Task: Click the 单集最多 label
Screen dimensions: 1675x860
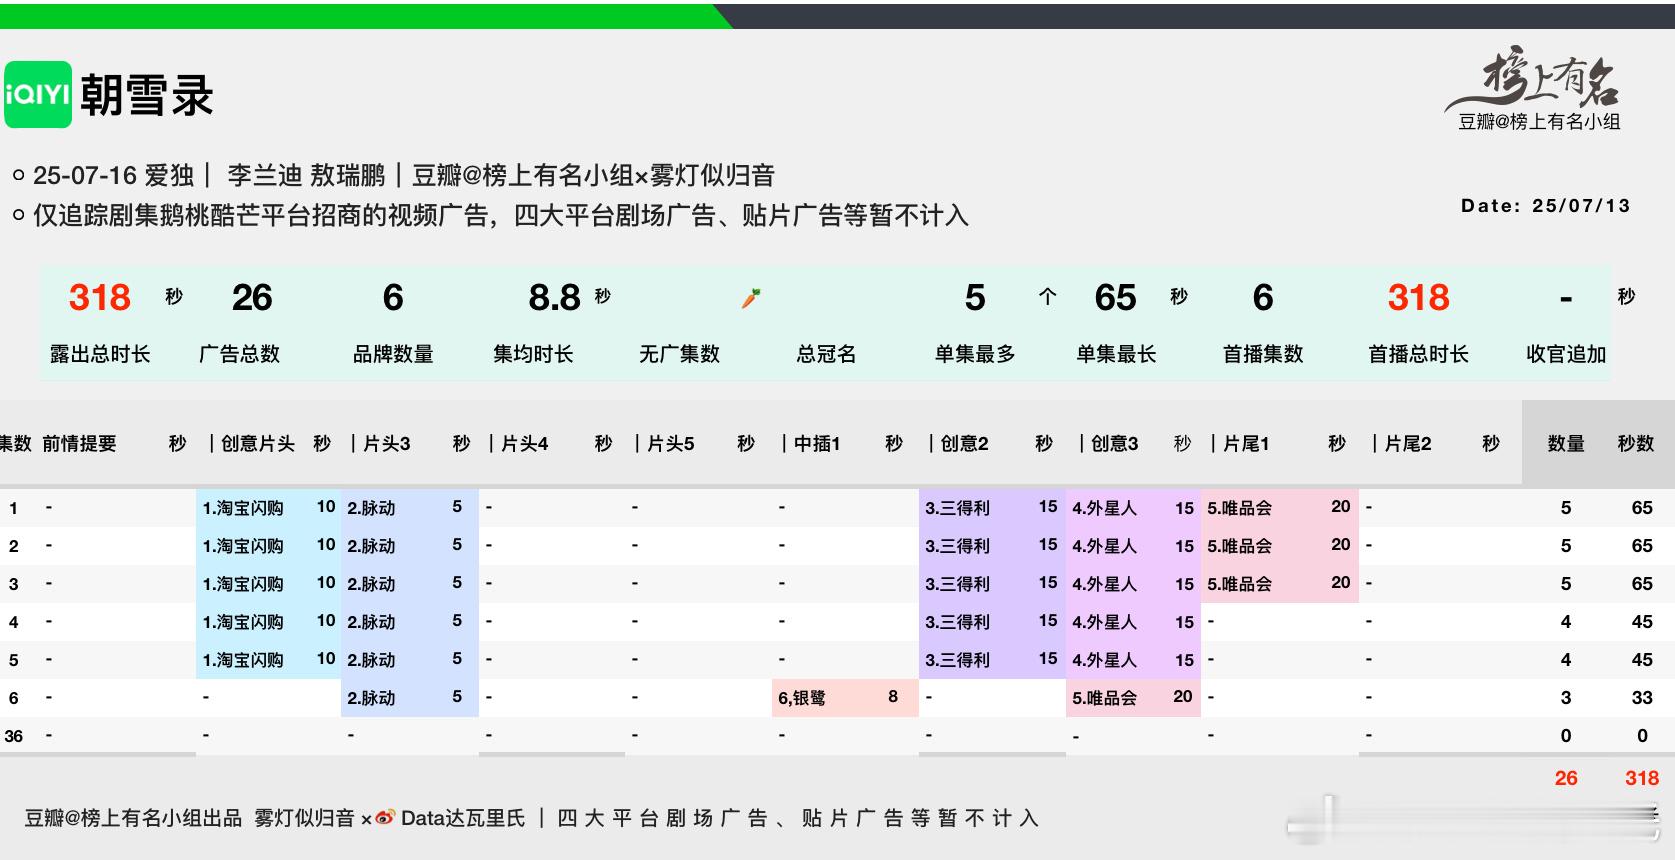Action: coord(975,354)
